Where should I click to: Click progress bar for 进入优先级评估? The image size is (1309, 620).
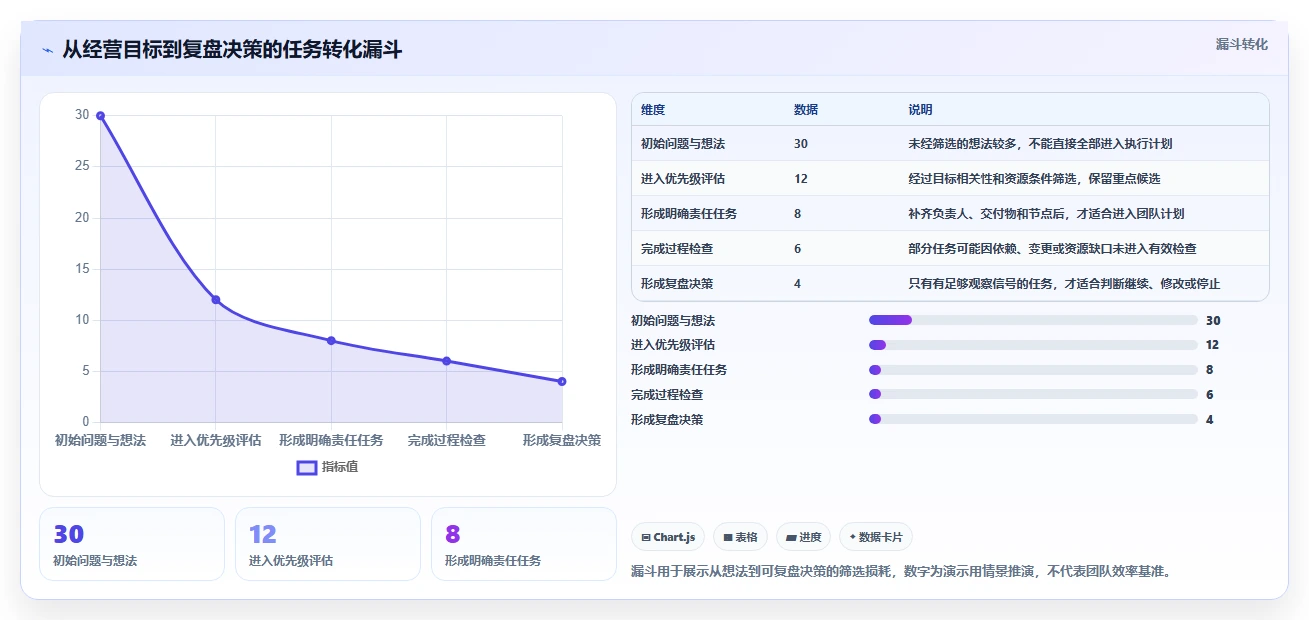1033,345
